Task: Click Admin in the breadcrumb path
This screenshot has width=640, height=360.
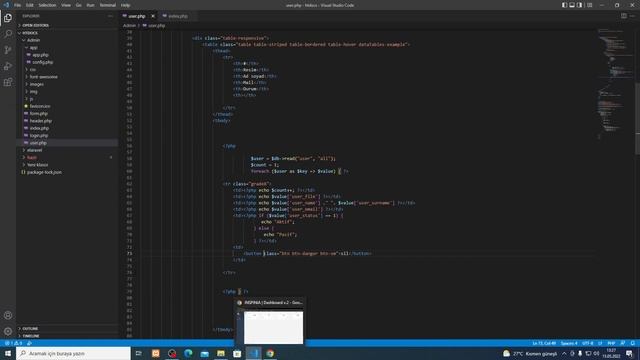Action: [x=129, y=25]
